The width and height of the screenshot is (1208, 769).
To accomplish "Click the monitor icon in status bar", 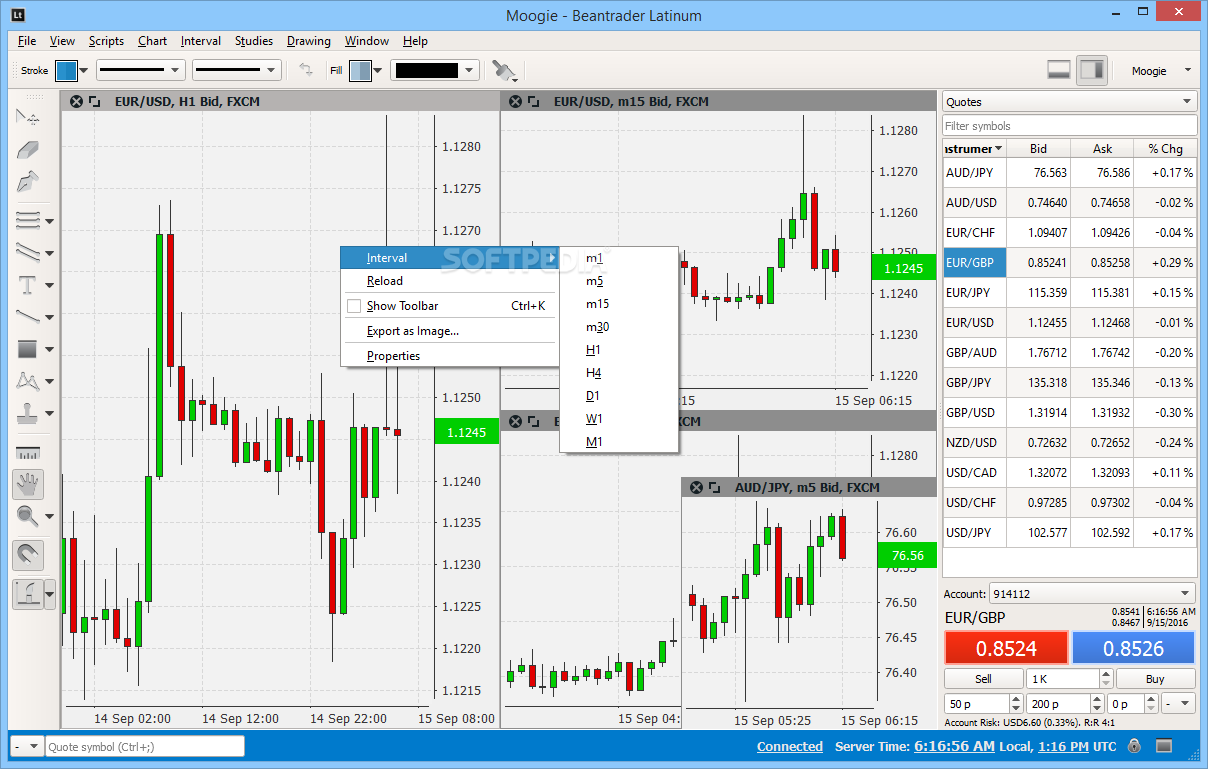I will (1164, 746).
